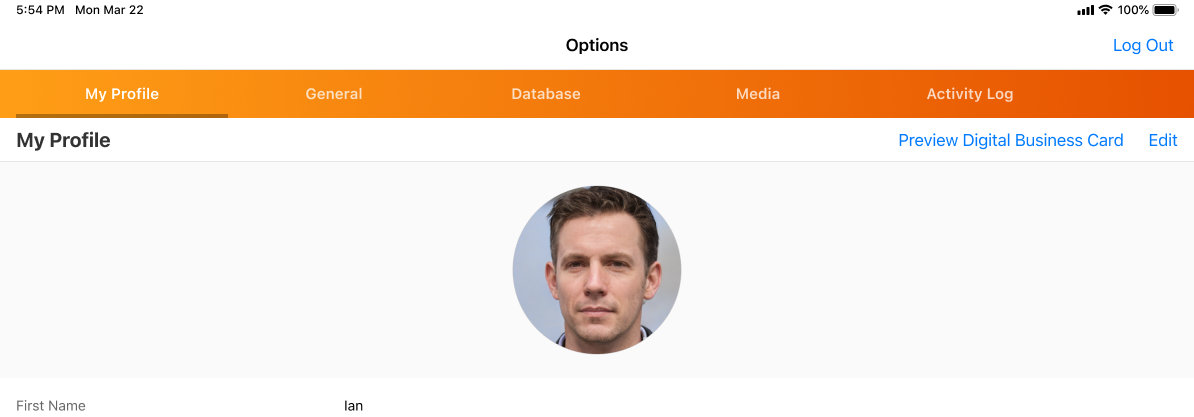Tap the circular profile photo
1194x417 pixels.
click(597, 270)
